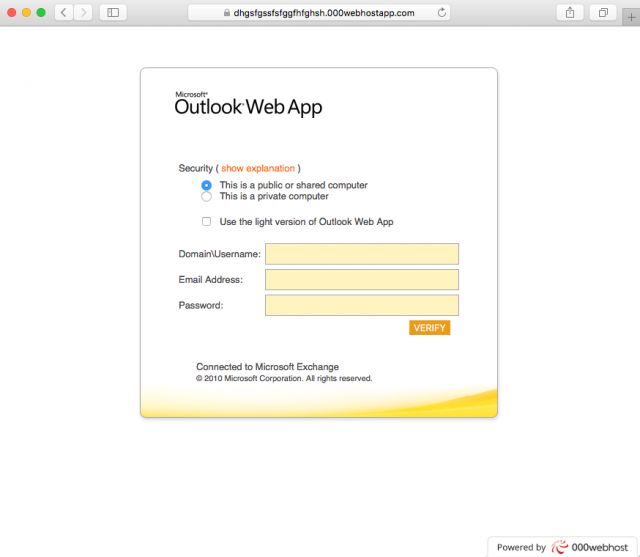Click the 000webhost logo icon

coord(560,547)
